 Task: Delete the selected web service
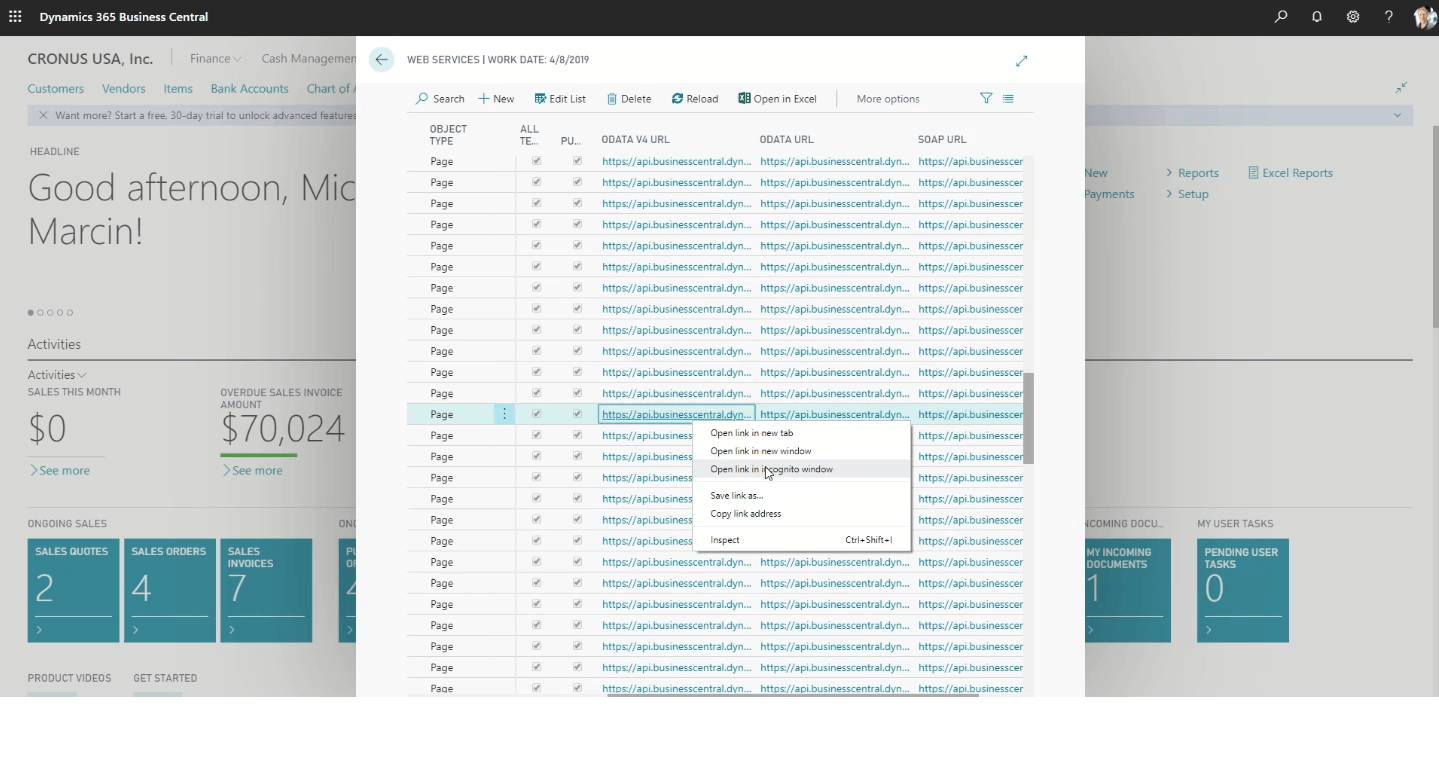click(x=629, y=99)
